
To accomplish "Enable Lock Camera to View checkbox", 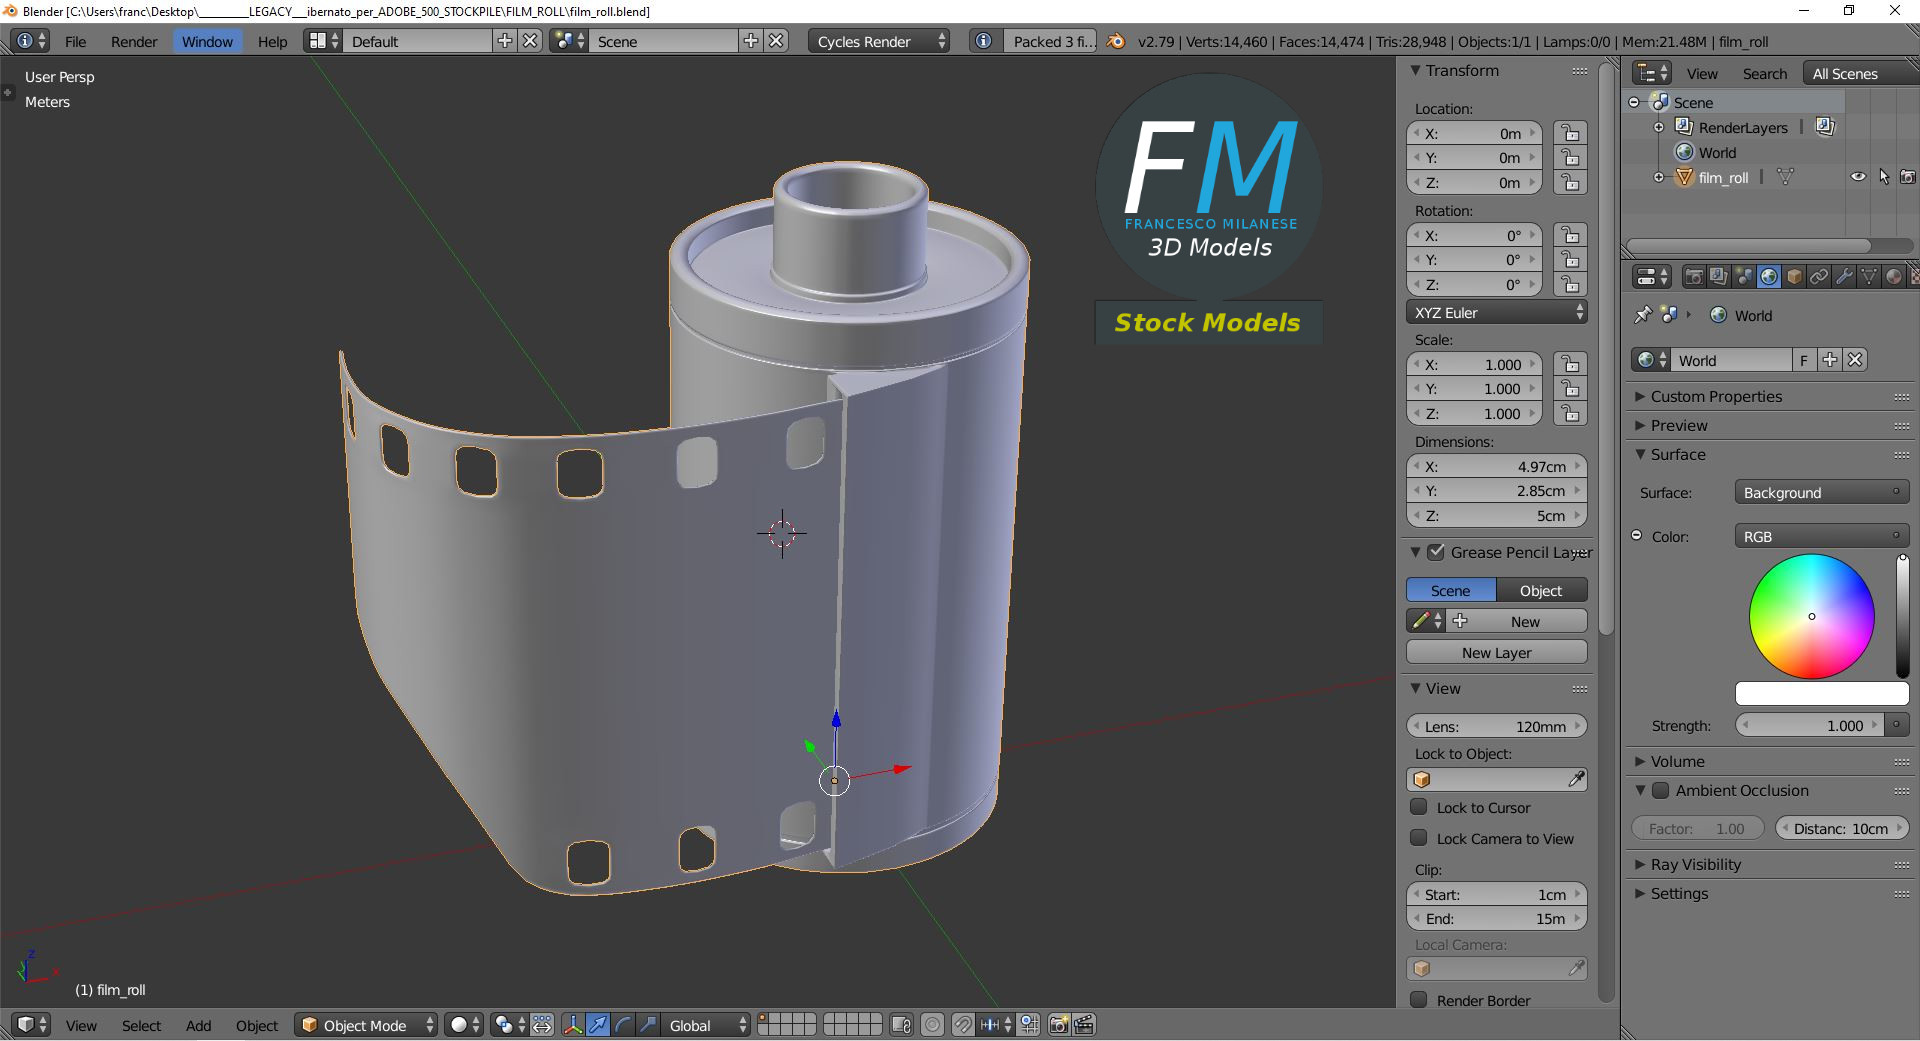I will pos(1419,838).
